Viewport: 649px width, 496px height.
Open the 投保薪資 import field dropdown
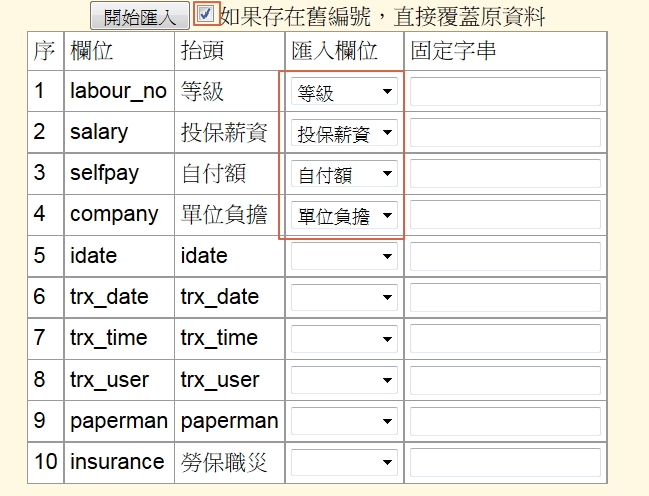(345, 133)
